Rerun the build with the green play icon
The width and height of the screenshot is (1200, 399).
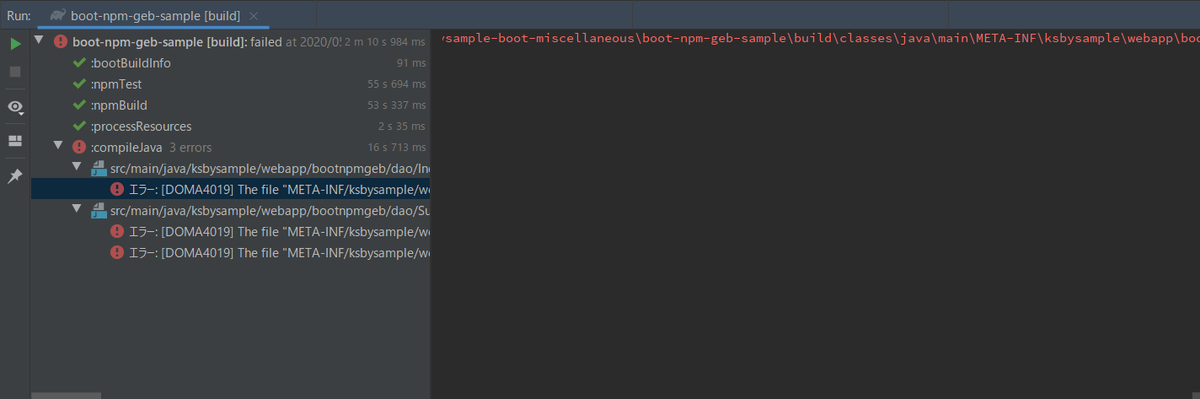point(15,44)
